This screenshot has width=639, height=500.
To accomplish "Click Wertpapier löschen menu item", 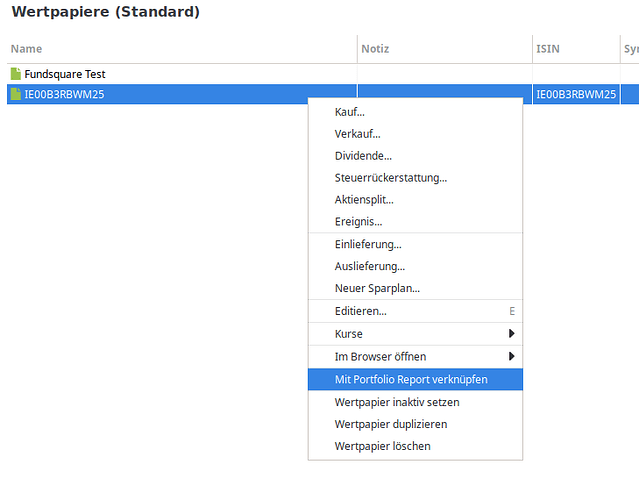I will [x=382, y=446].
